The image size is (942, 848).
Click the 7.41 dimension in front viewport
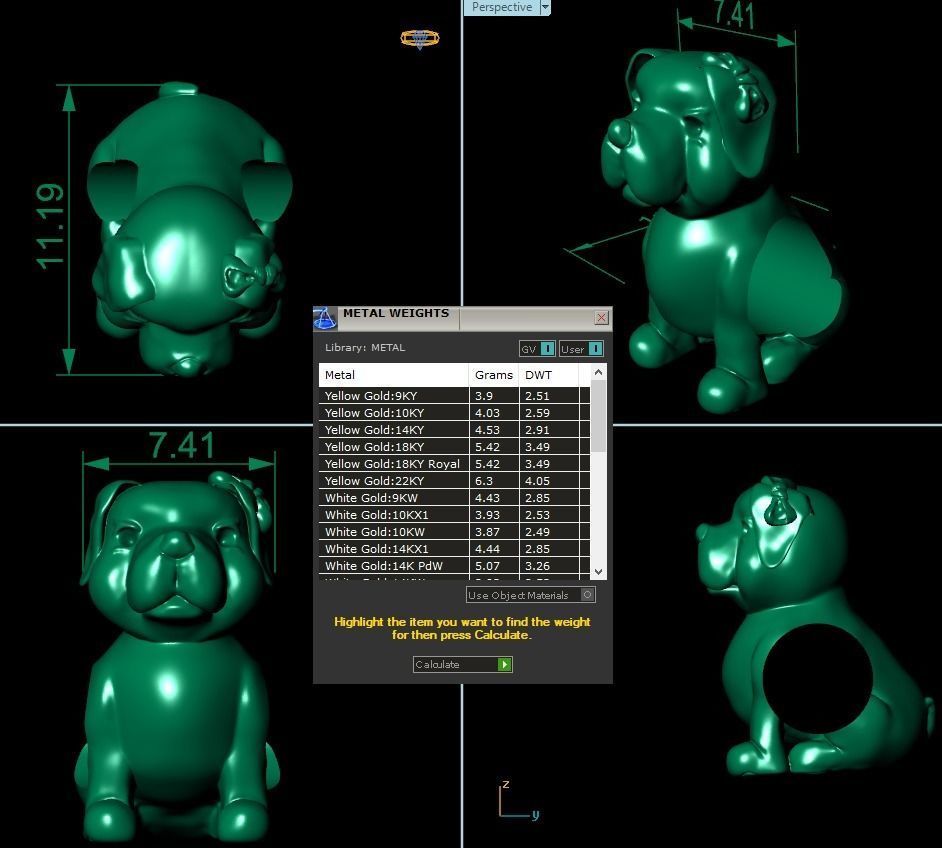182,446
